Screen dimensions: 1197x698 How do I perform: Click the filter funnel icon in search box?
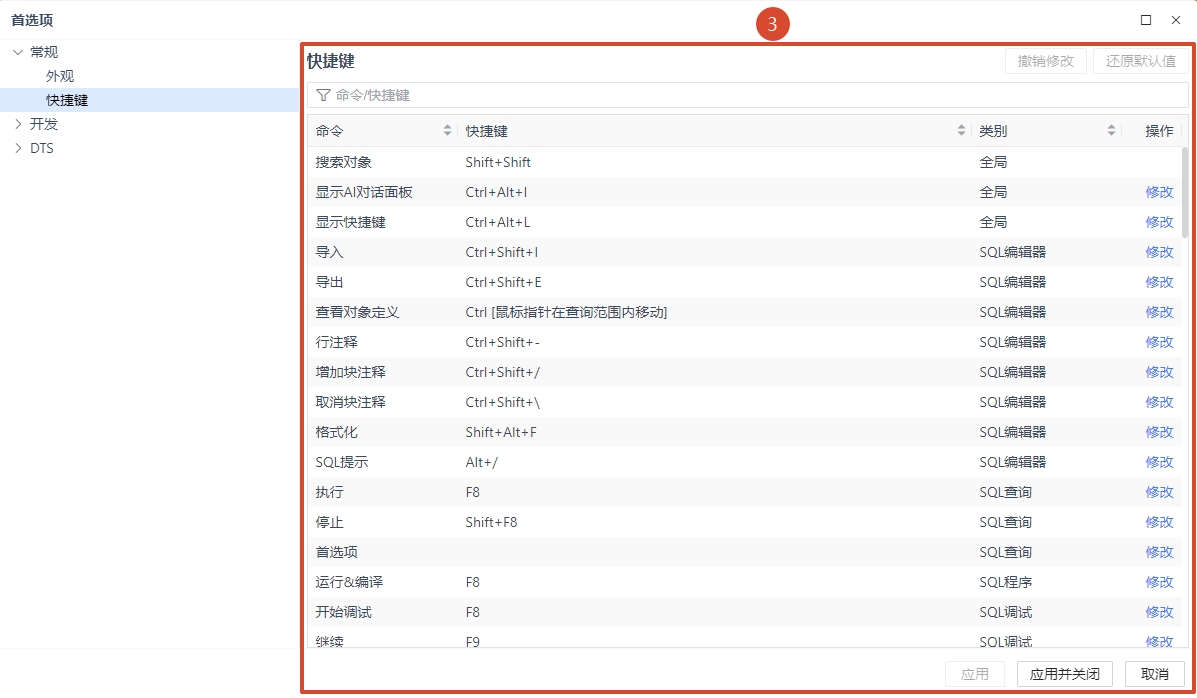pos(323,95)
